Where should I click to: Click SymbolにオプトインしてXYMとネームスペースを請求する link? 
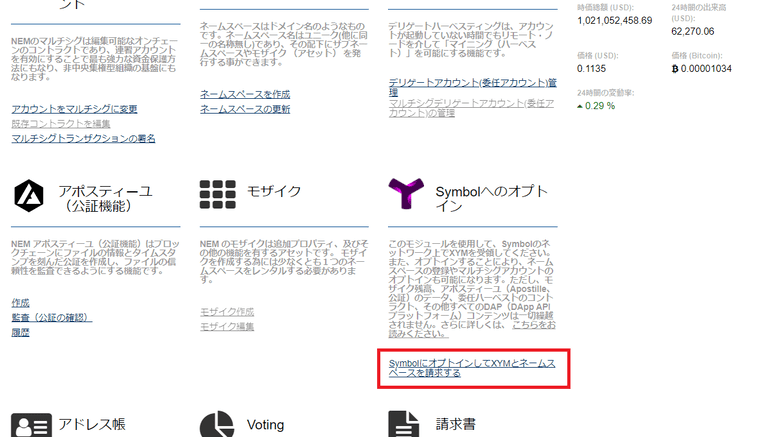[x=472, y=368]
